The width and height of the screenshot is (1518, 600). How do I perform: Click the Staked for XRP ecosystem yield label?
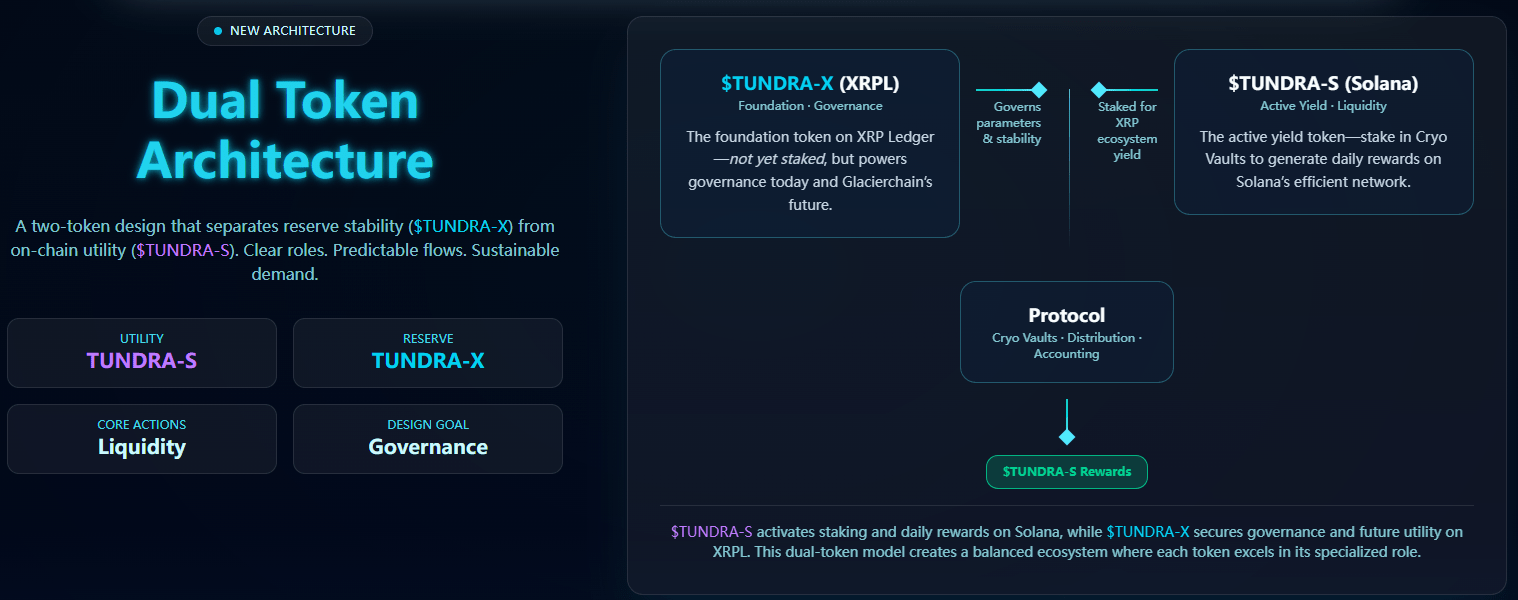click(x=1127, y=131)
